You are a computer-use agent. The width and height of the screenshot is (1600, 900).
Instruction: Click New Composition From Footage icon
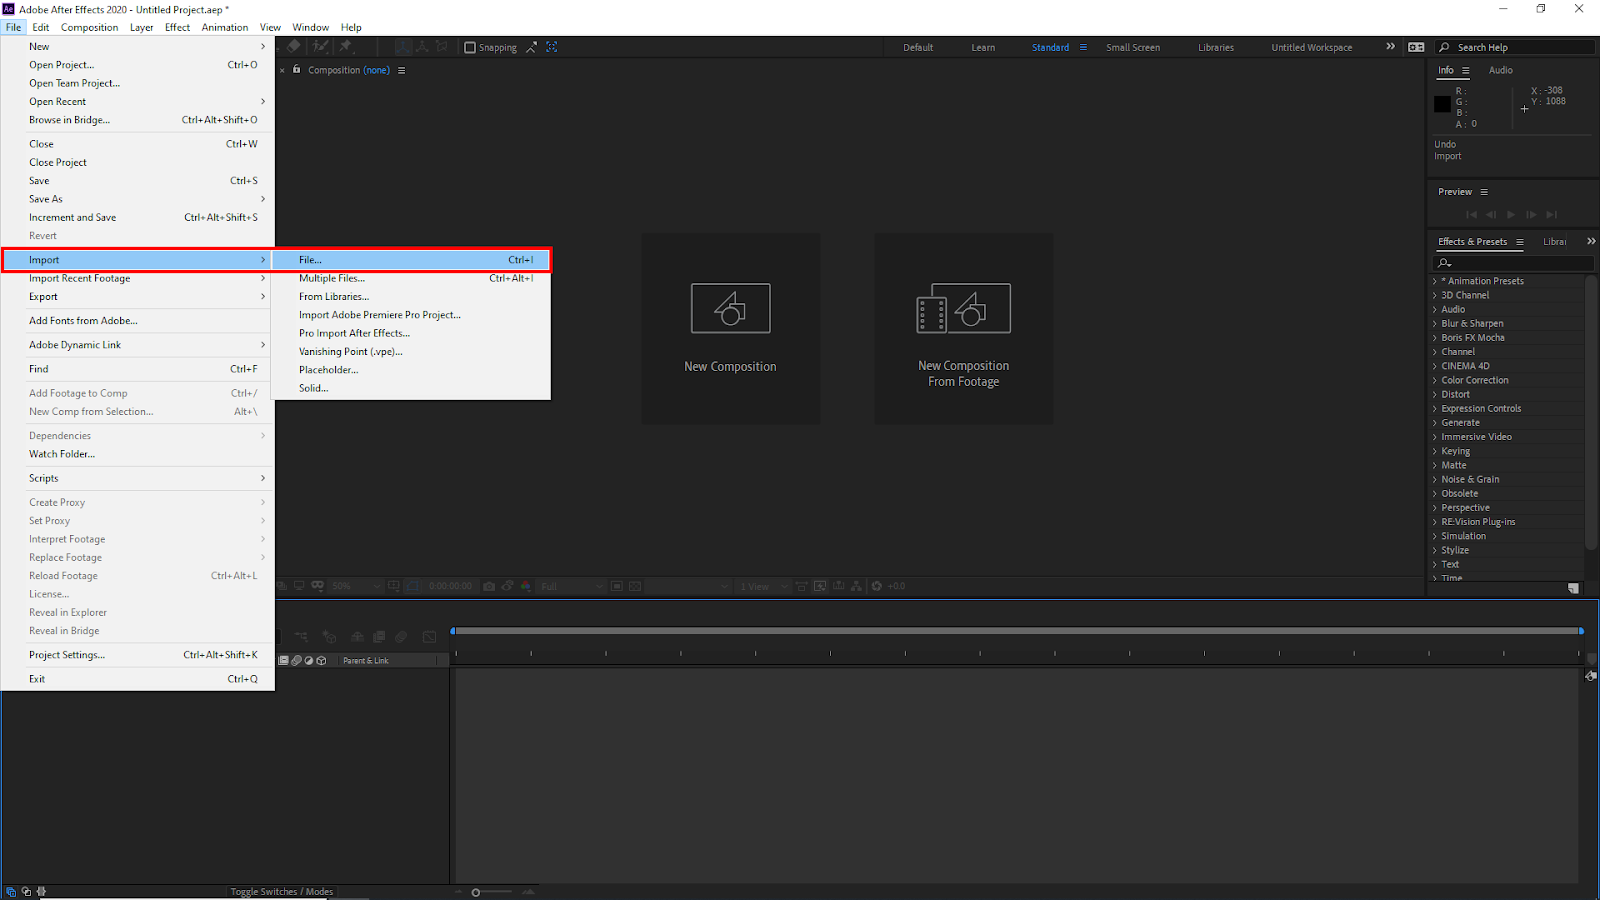[963, 308]
